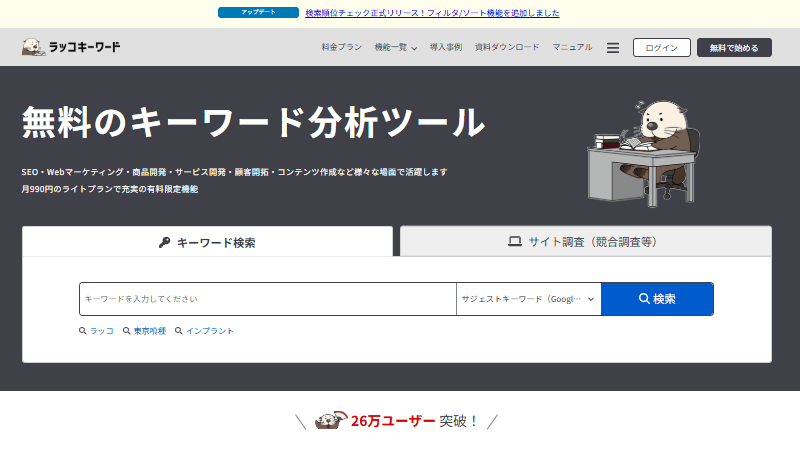Click the key icon on キーワード検索 tab
Image resolution: width=800 pixels, height=450 pixels.
(x=164, y=242)
